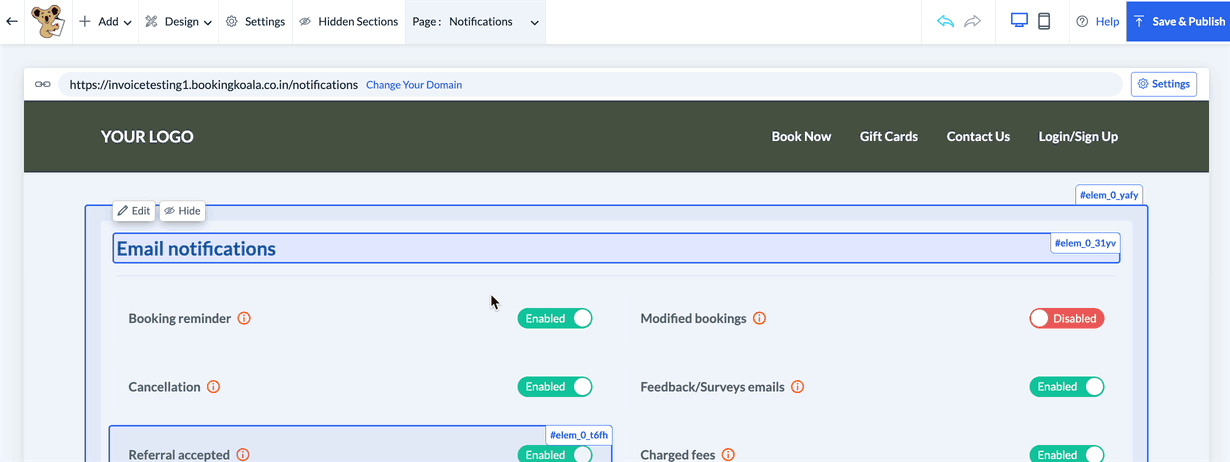Expand the Design dropdown

178,21
